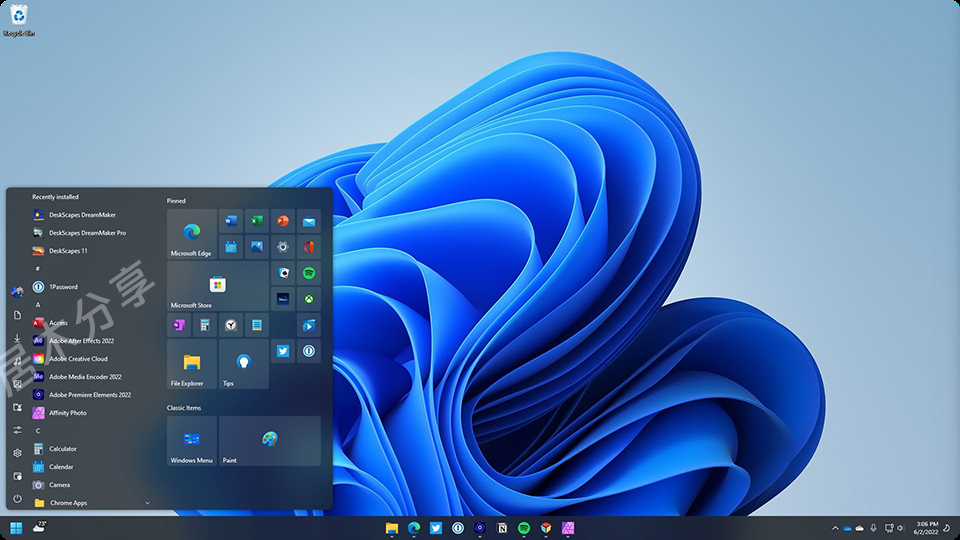Screen dimensions: 960x540
Task: Open the Tips pinned tile
Action: coord(244,364)
